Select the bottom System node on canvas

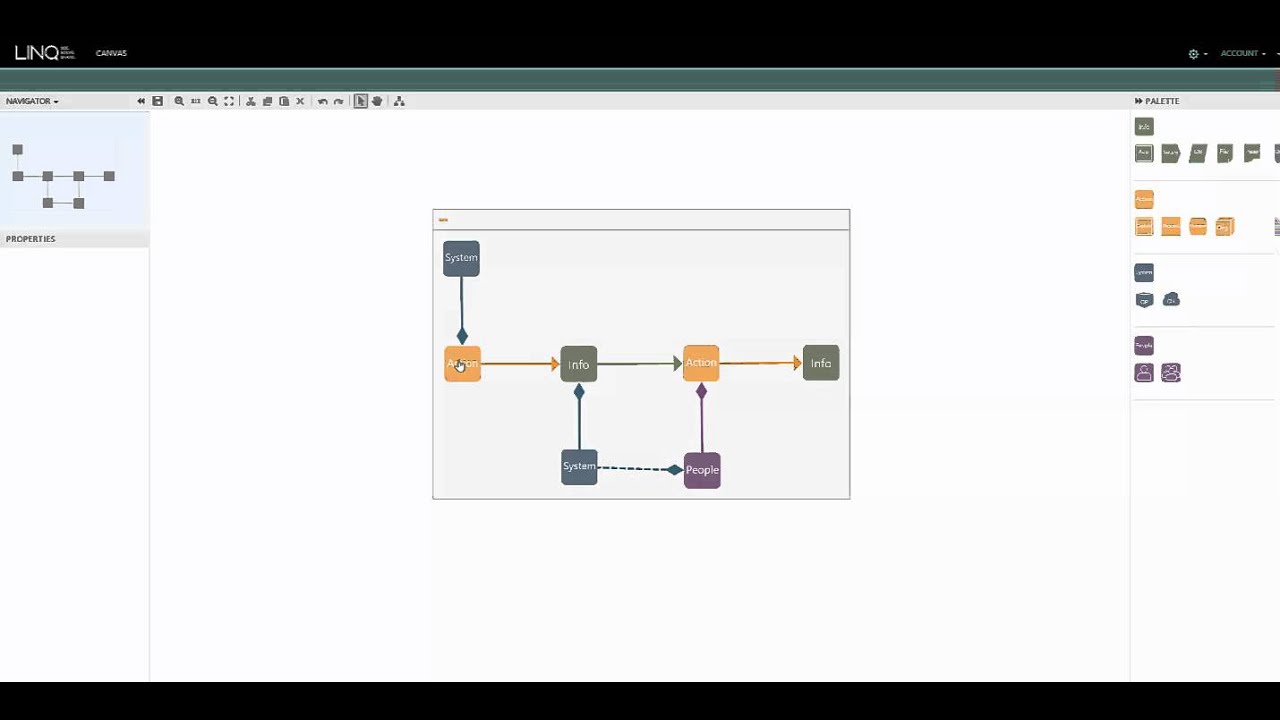(x=579, y=467)
